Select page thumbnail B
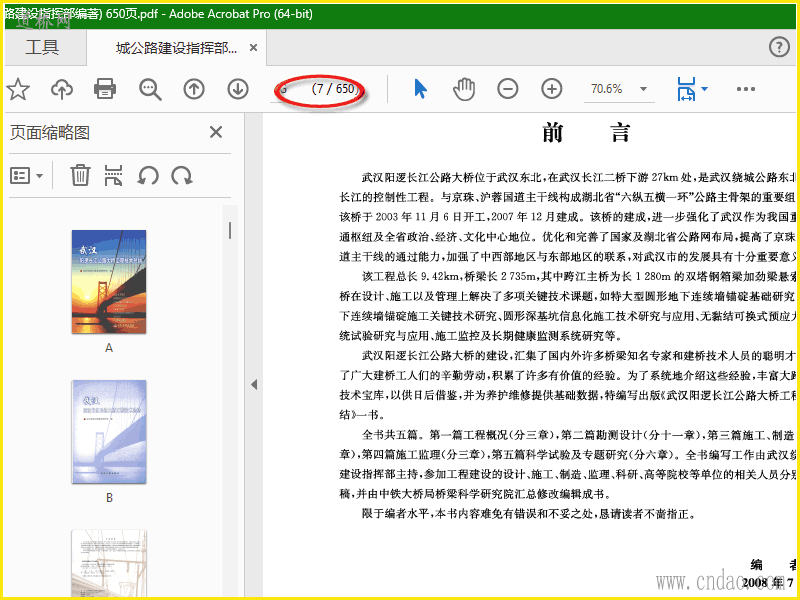The image size is (800, 600). (109, 432)
